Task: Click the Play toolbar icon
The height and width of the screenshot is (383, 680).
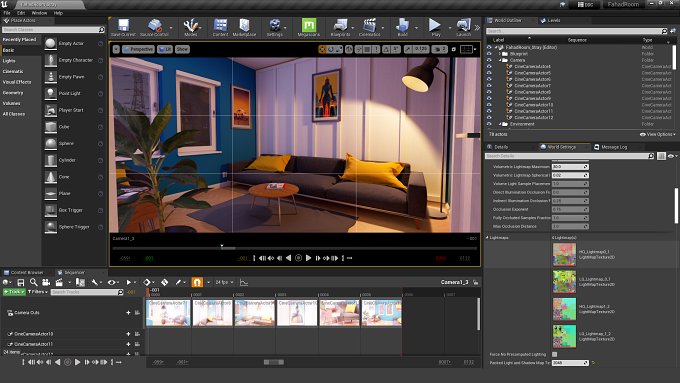Action: pyautogui.click(x=435, y=25)
